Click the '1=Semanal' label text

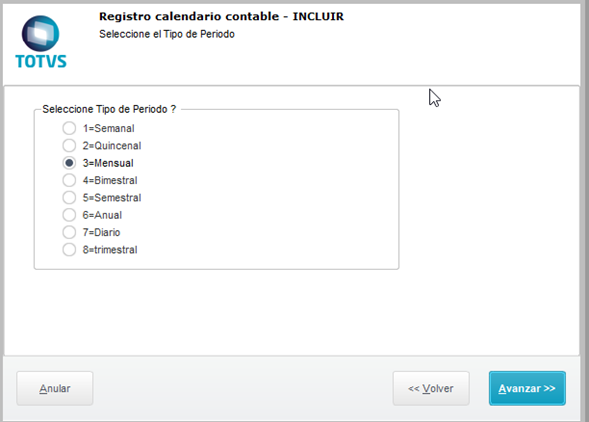click(109, 128)
